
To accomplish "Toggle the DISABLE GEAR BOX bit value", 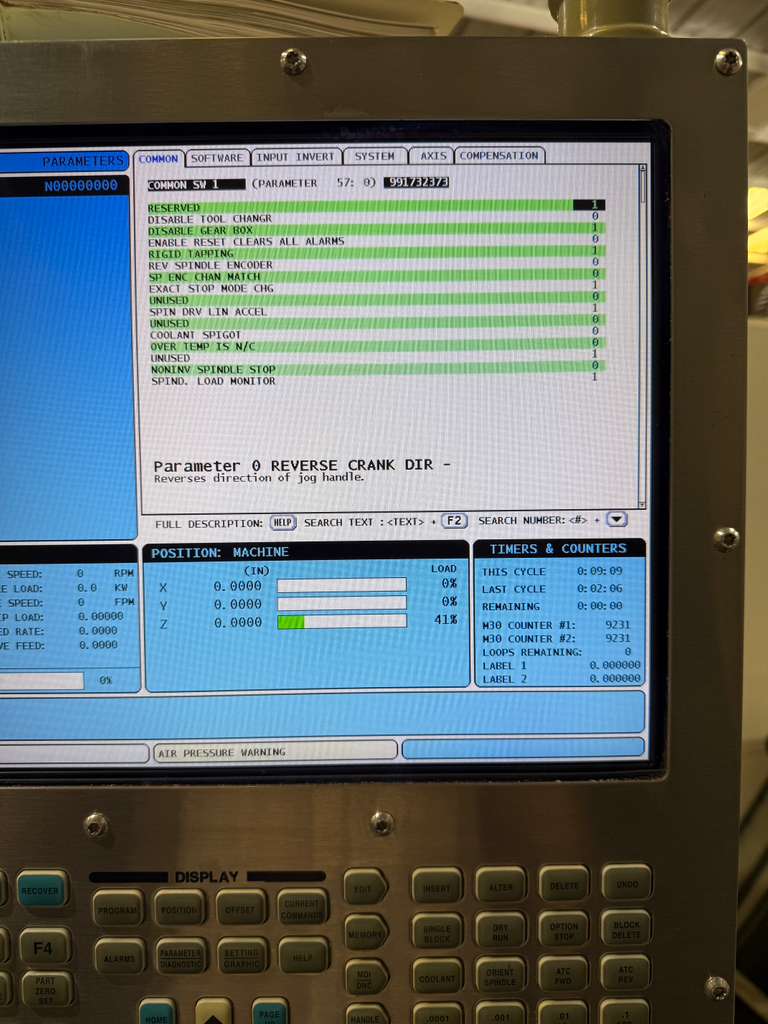I will 594,230.
